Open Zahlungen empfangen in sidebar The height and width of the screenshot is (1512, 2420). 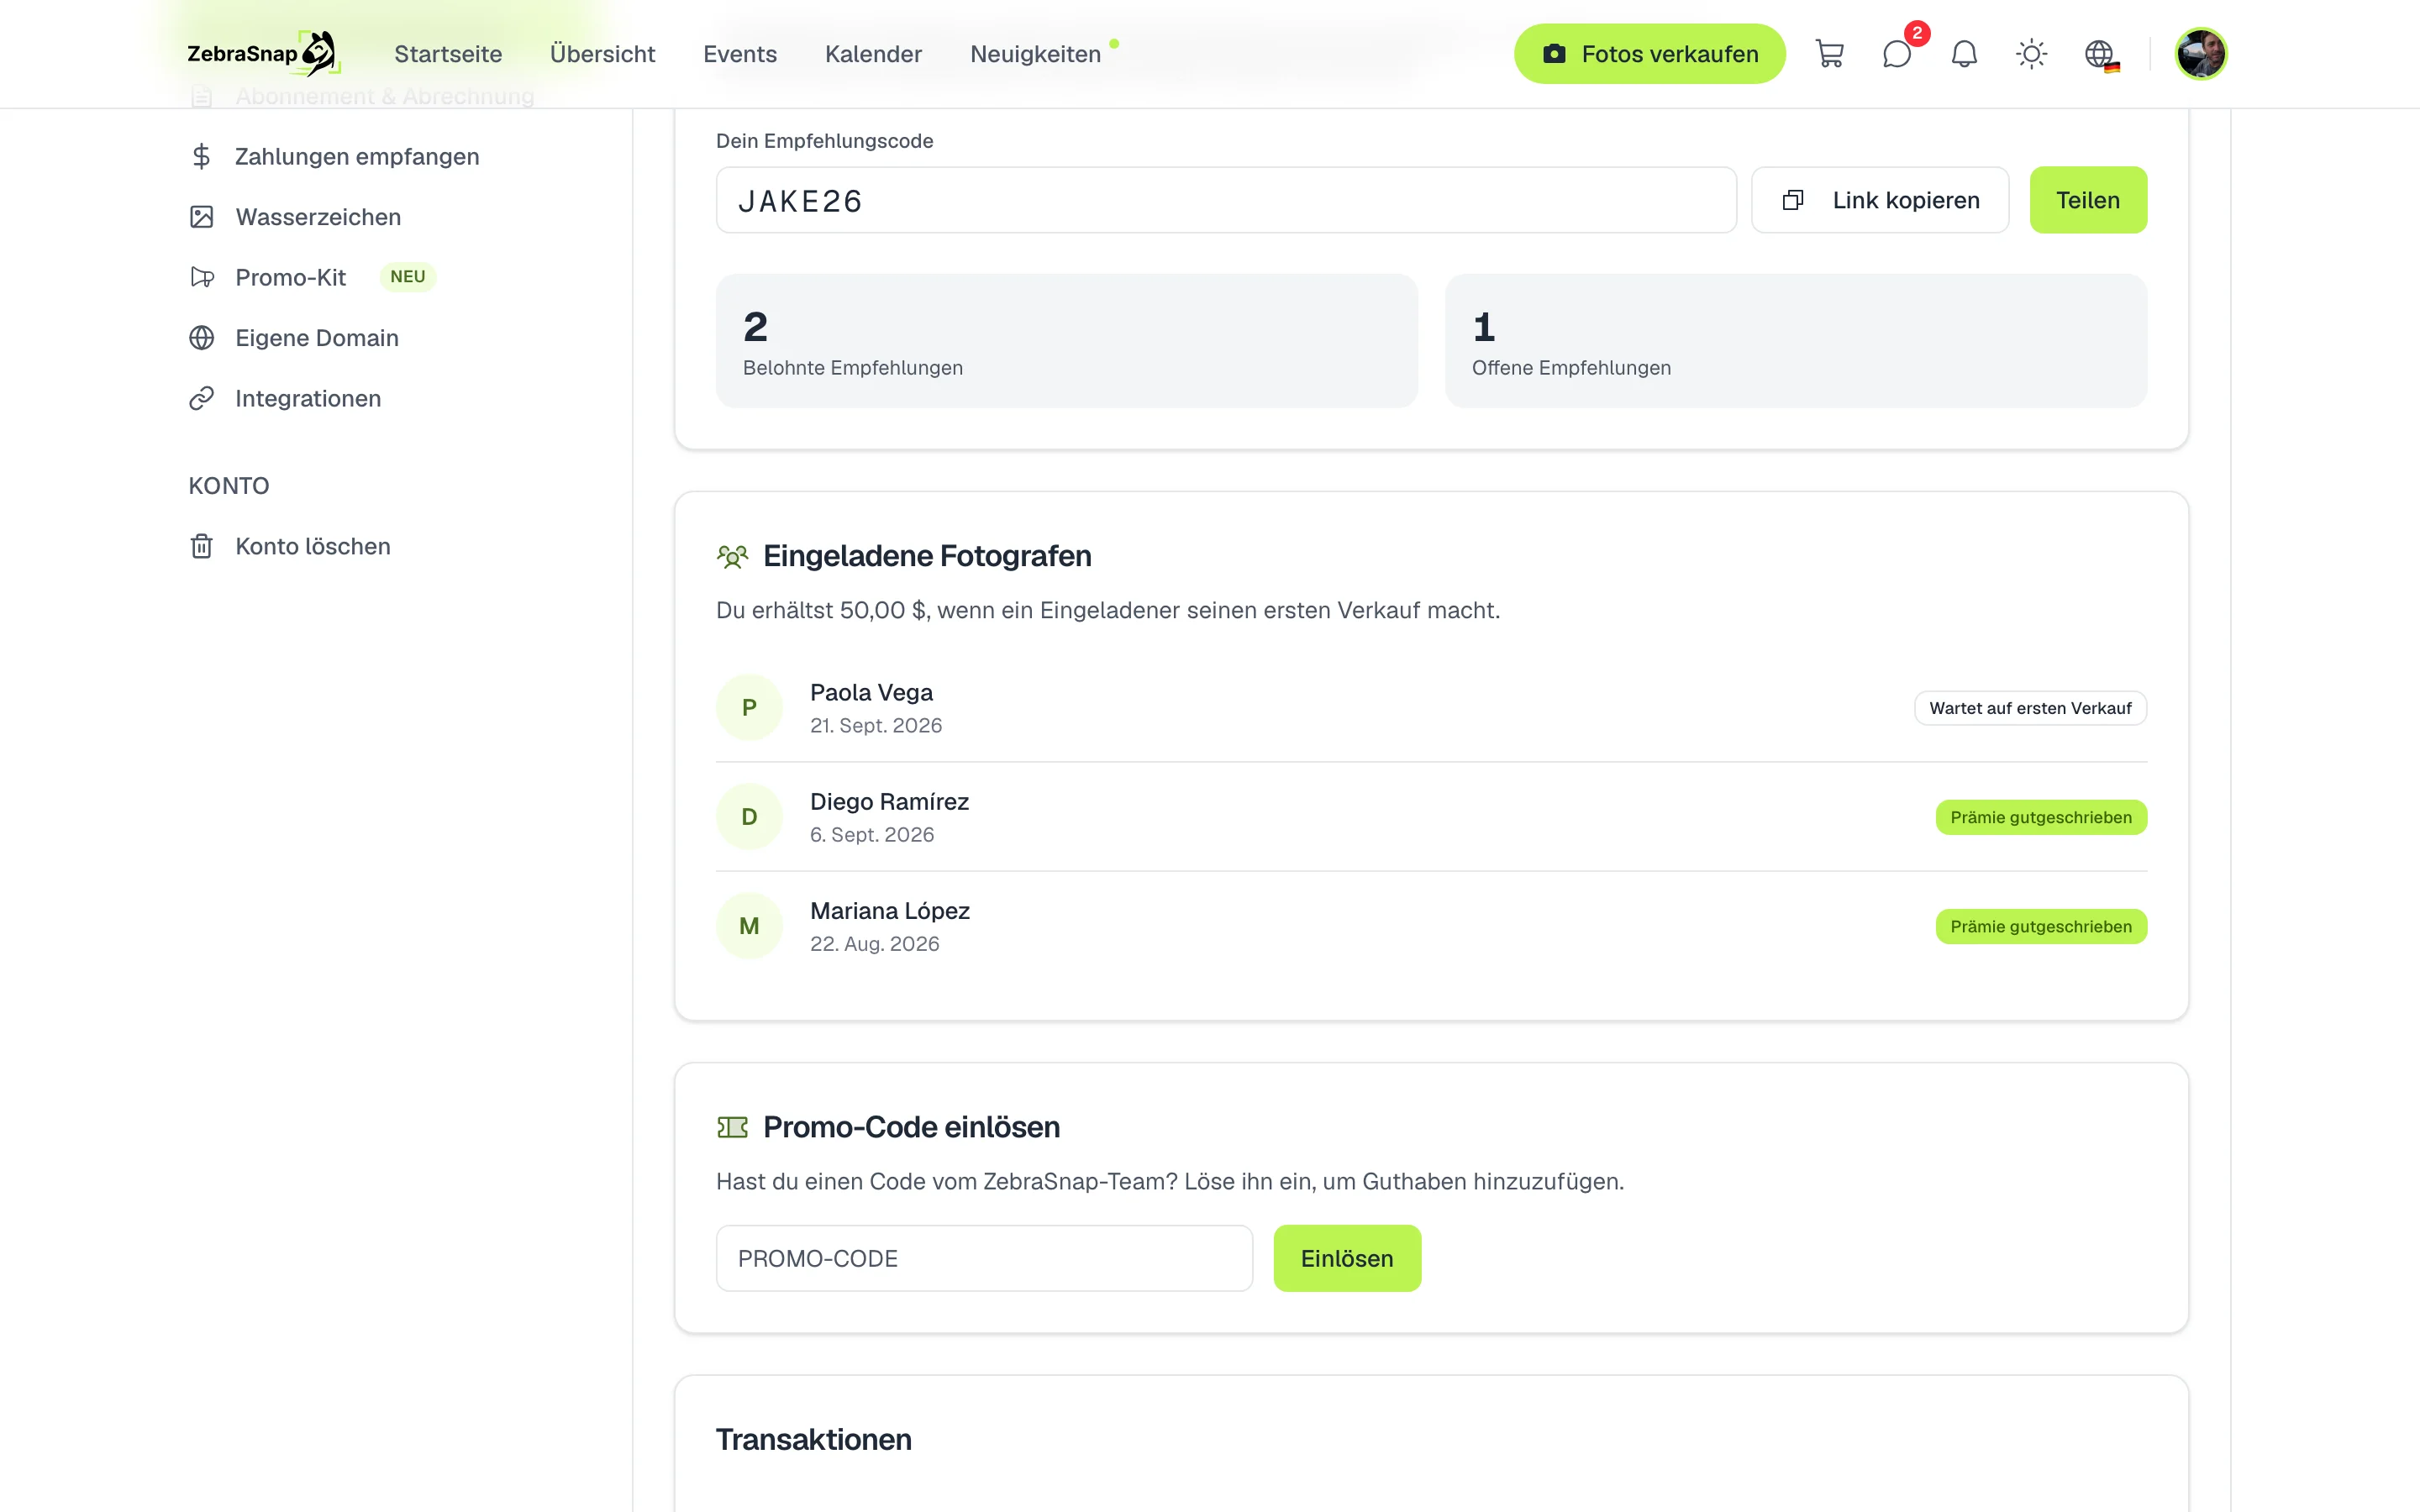pos(357,156)
